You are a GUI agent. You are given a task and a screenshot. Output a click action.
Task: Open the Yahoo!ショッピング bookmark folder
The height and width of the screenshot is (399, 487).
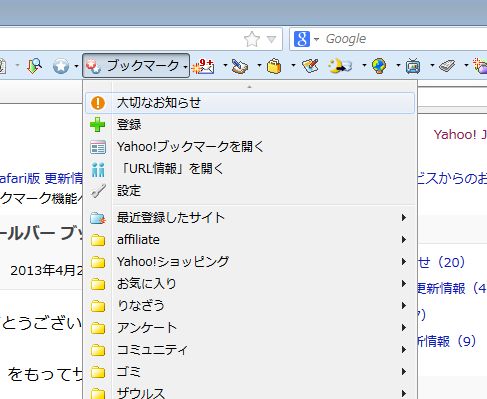(x=250, y=262)
